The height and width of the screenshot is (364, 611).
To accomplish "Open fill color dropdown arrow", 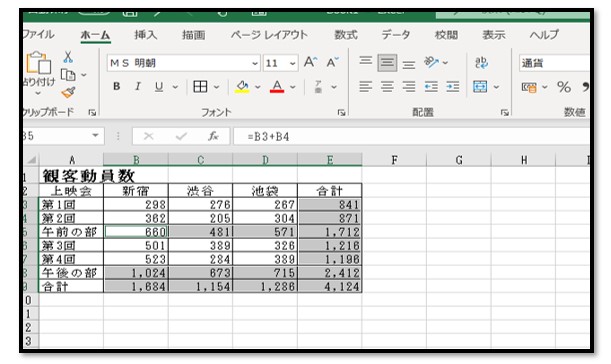I will pyautogui.click(x=258, y=87).
